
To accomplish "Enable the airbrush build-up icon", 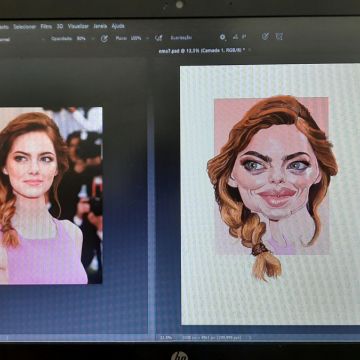I will (158, 38).
